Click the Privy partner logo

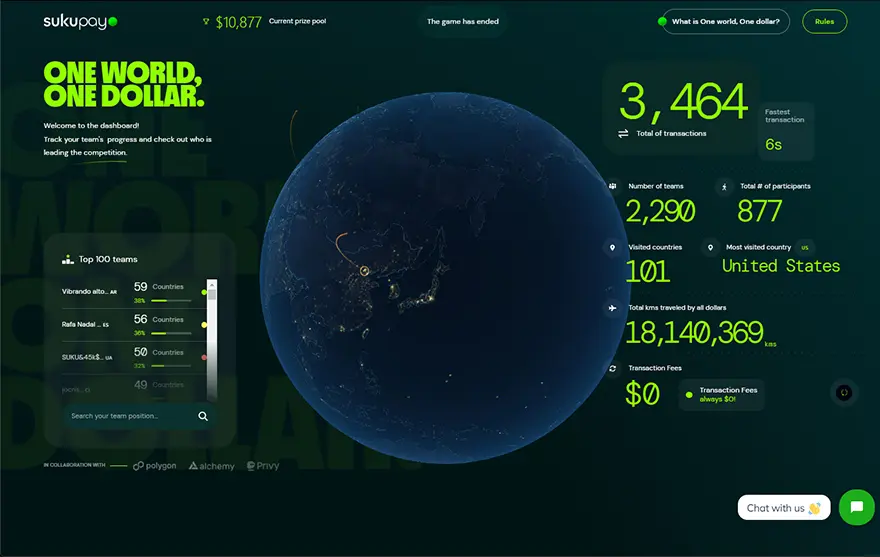pos(263,465)
